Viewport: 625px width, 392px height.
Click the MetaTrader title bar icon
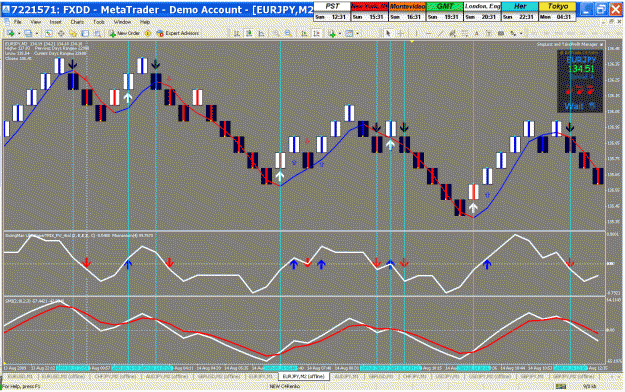tap(6, 10)
